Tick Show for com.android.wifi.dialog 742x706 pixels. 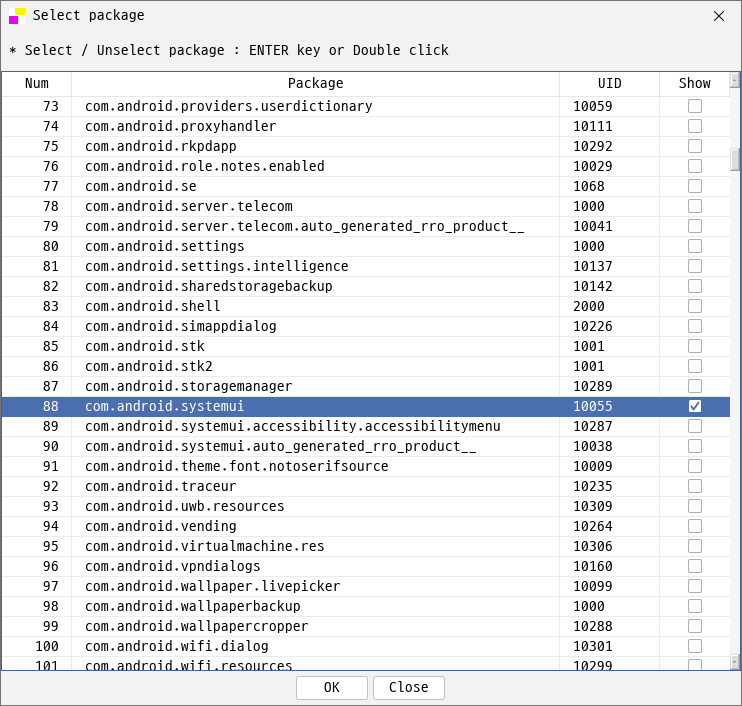(695, 646)
